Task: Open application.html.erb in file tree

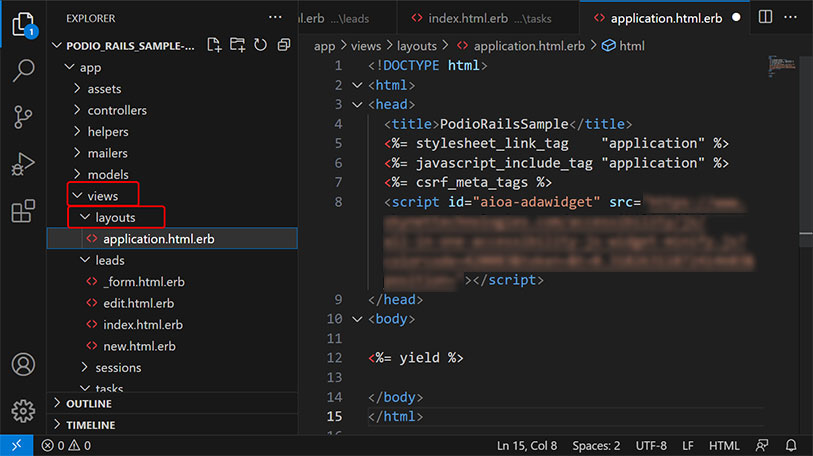Action: pos(172,239)
